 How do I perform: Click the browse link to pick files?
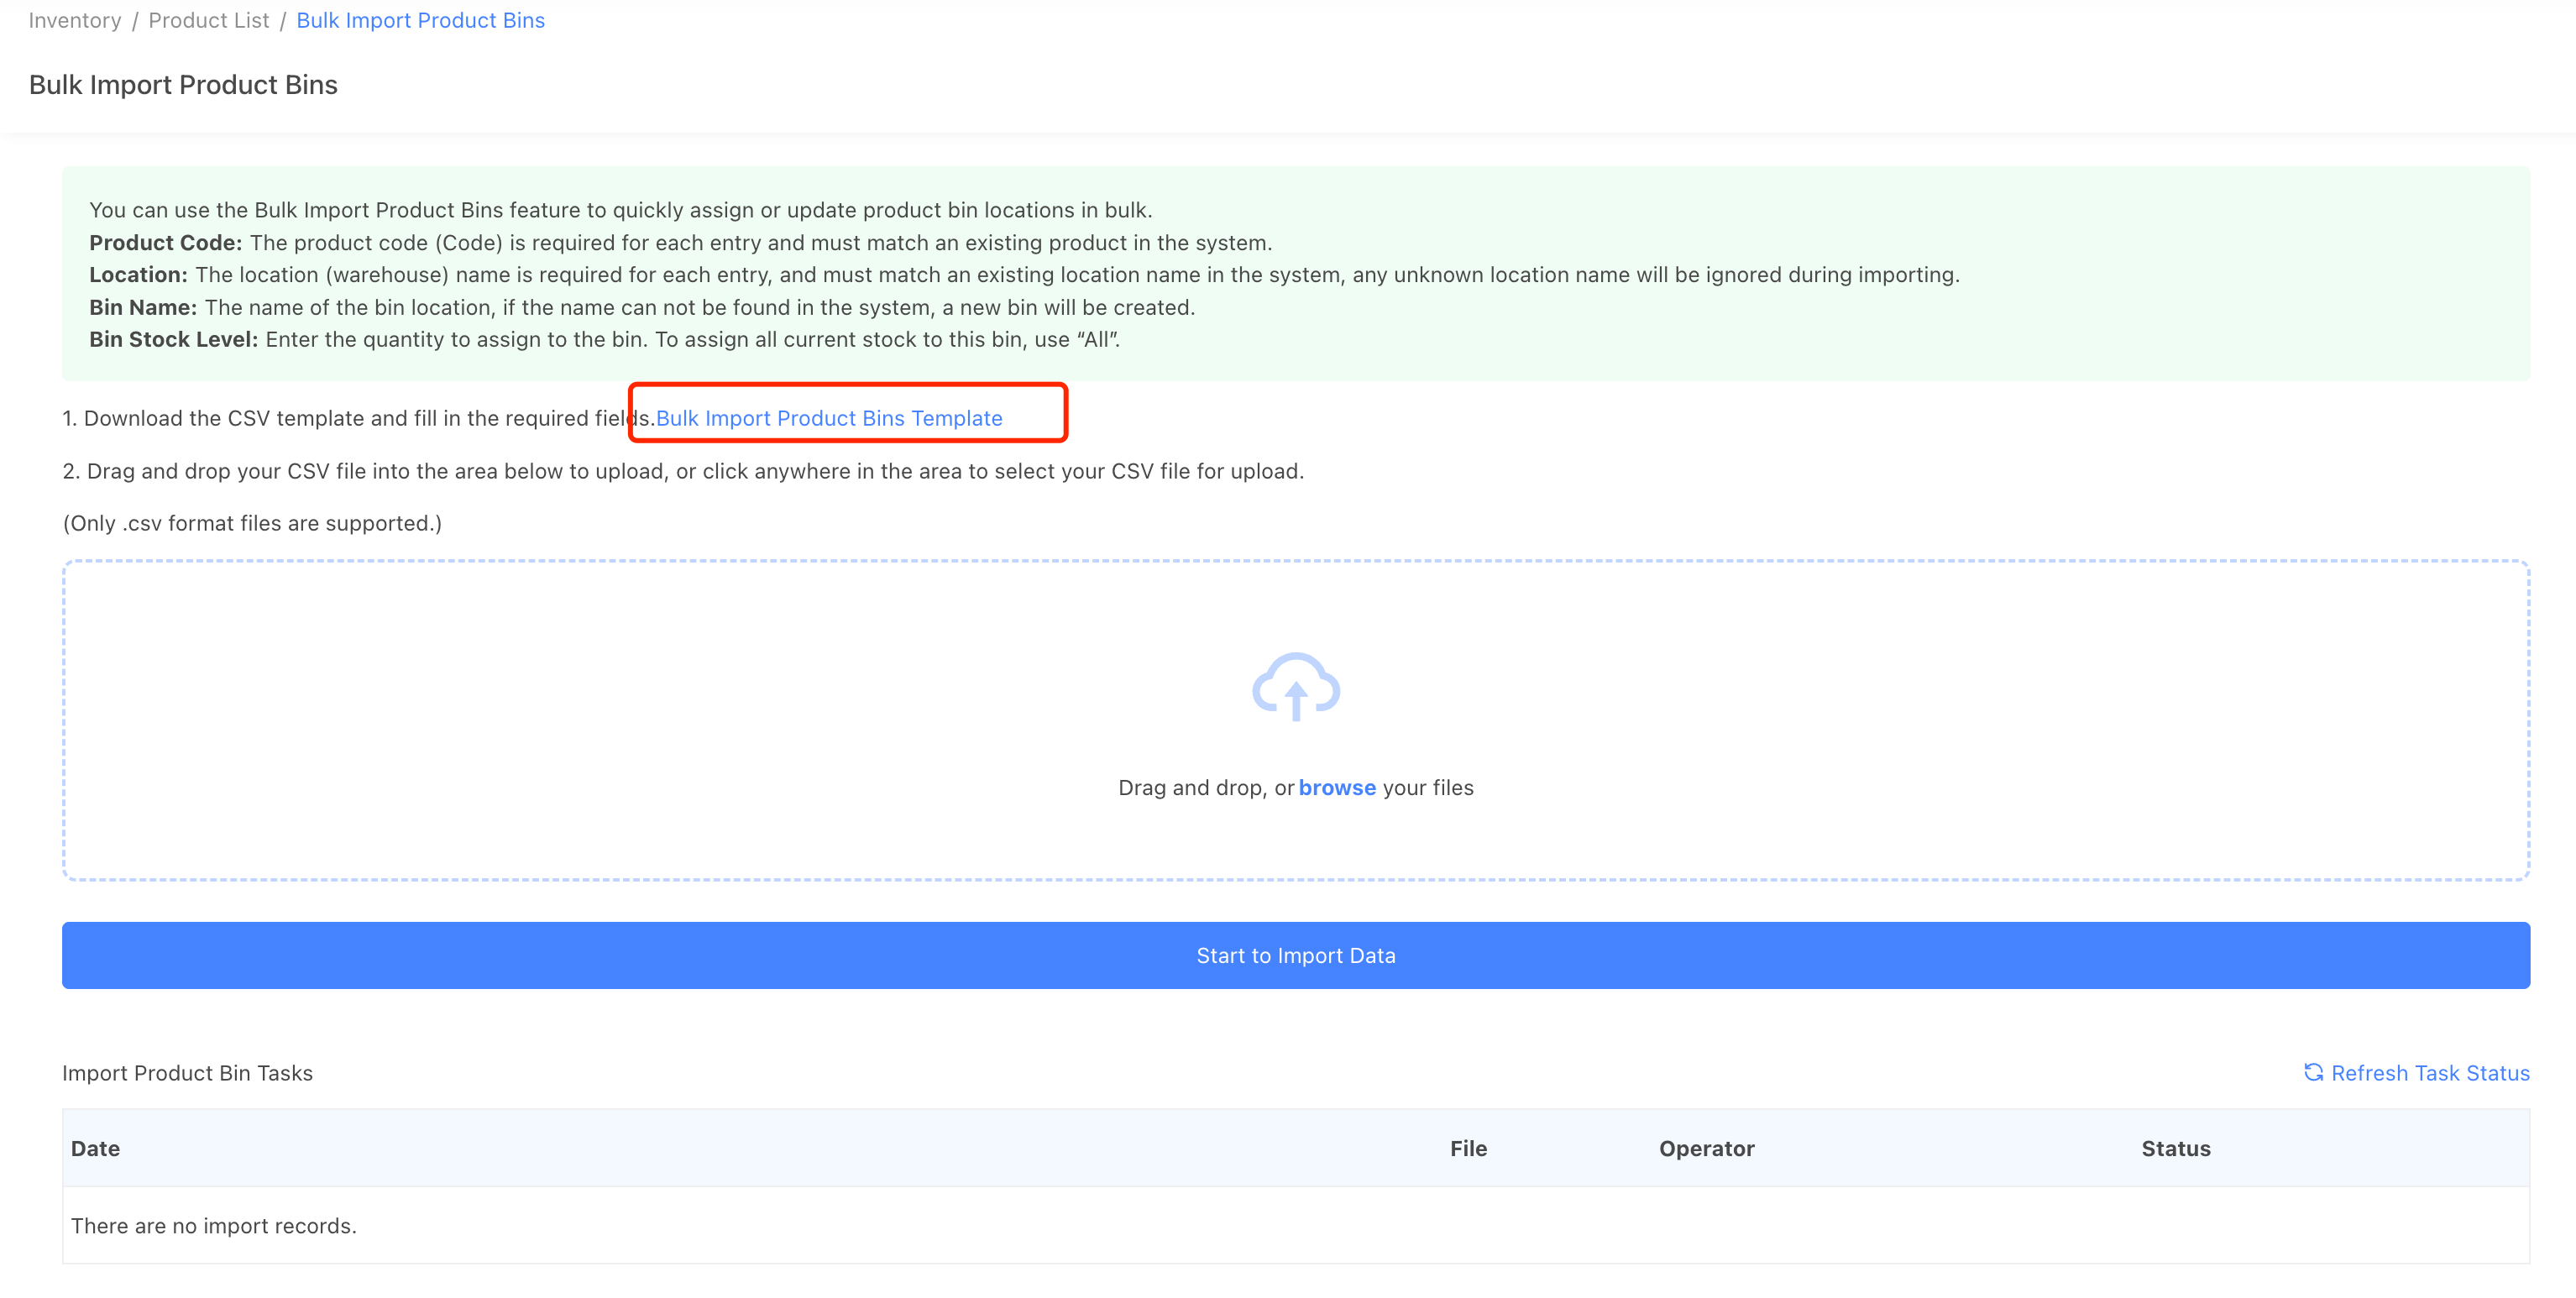[x=1337, y=788]
